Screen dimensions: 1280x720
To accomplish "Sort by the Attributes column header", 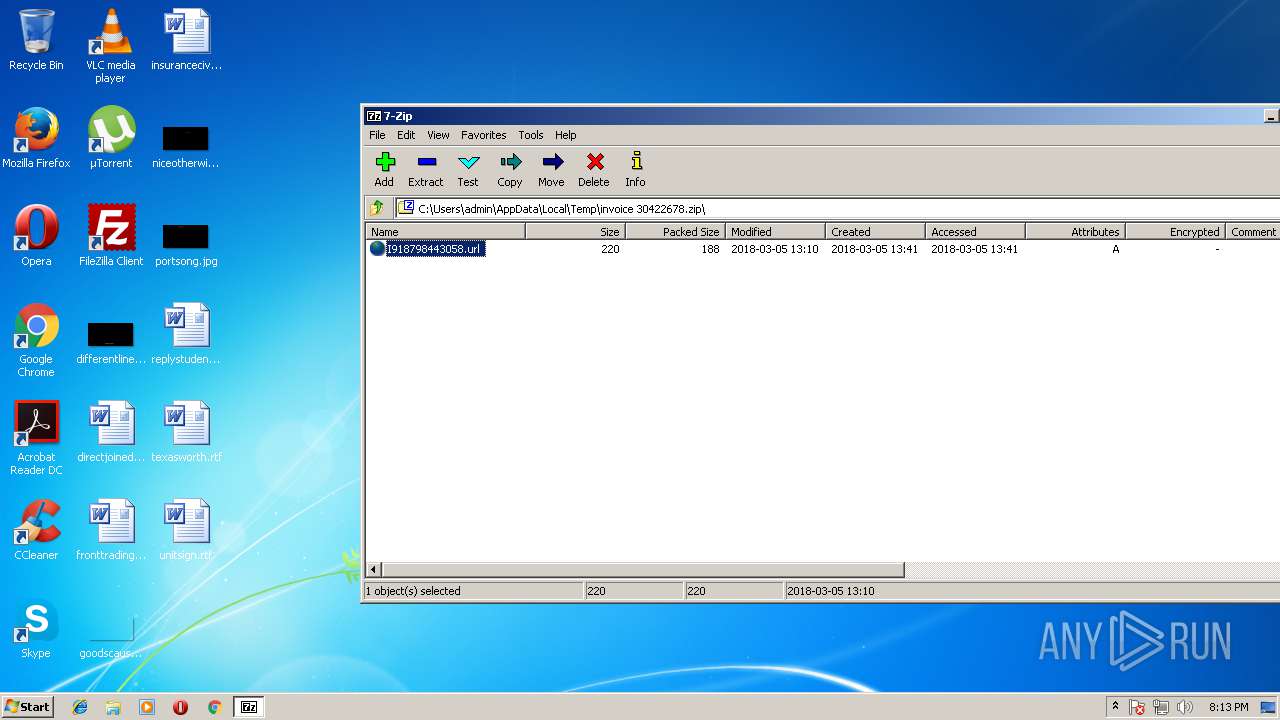I will (1075, 231).
